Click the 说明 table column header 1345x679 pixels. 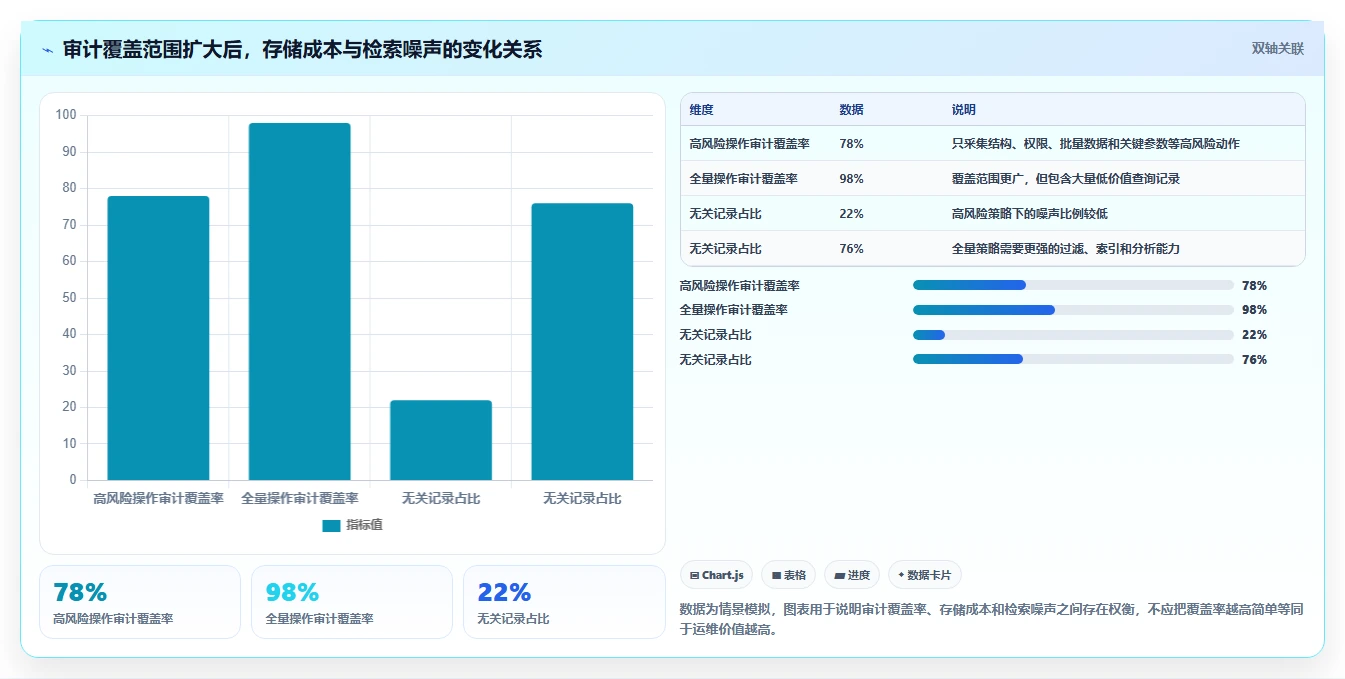964,110
